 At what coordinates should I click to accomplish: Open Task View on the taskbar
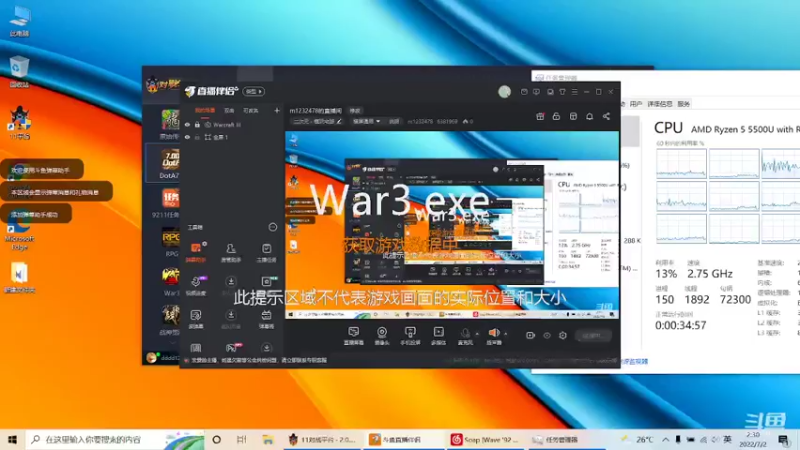pyautogui.click(x=241, y=439)
